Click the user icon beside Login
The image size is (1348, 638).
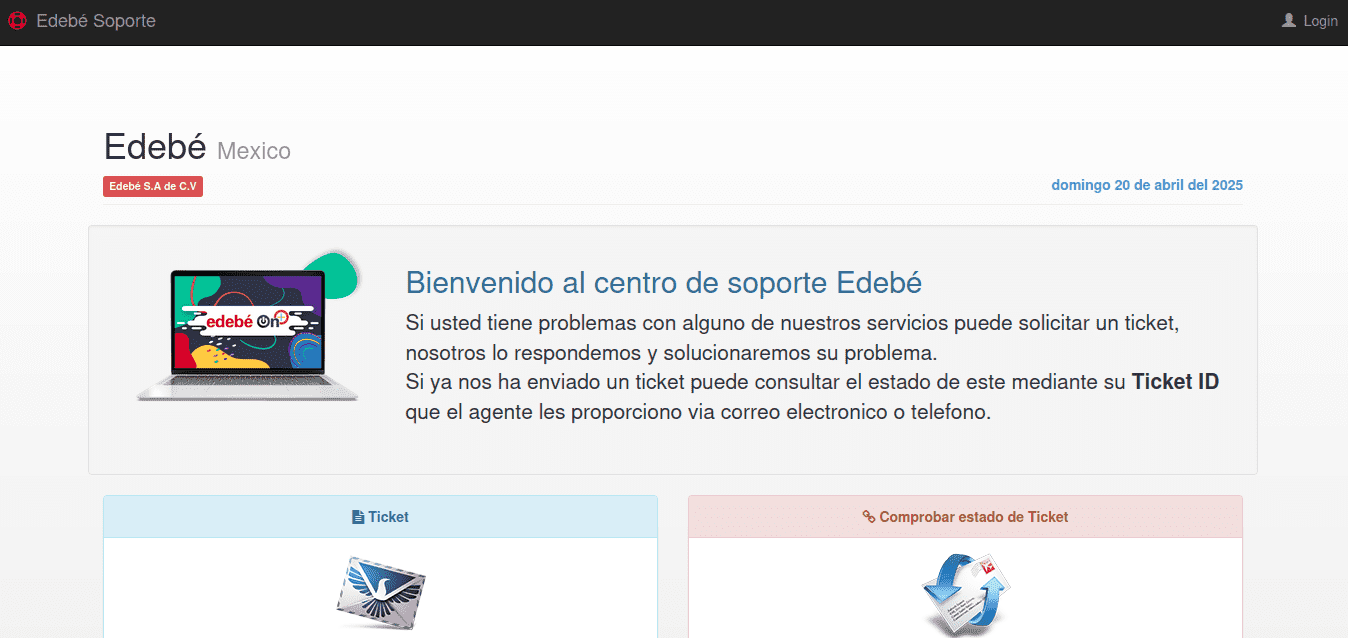[x=1289, y=20]
